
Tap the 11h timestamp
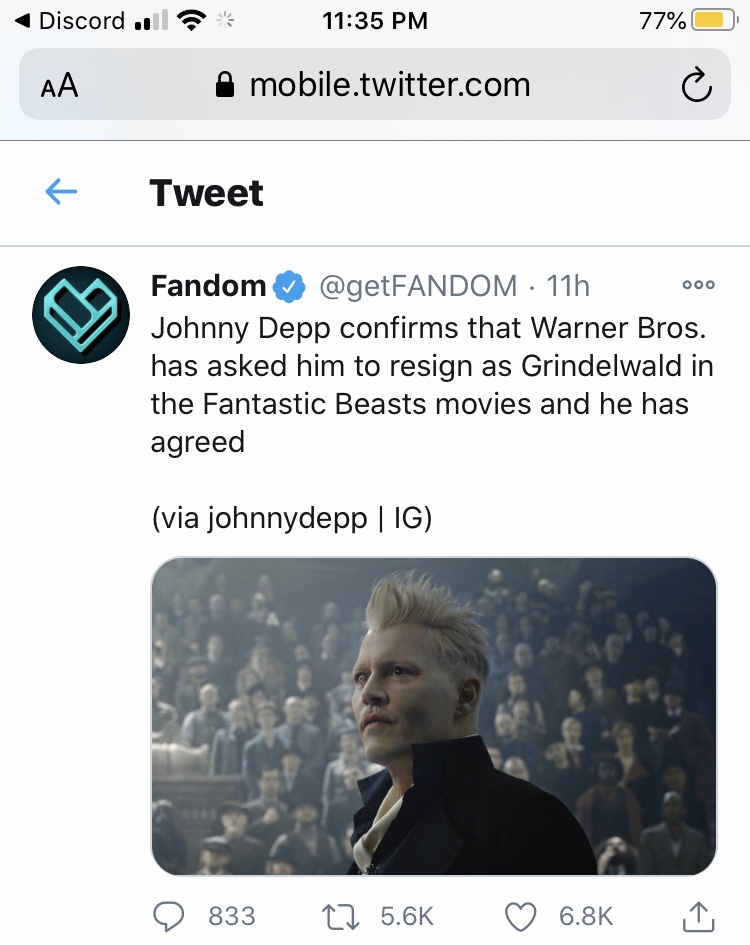pyautogui.click(x=568, y=286)
